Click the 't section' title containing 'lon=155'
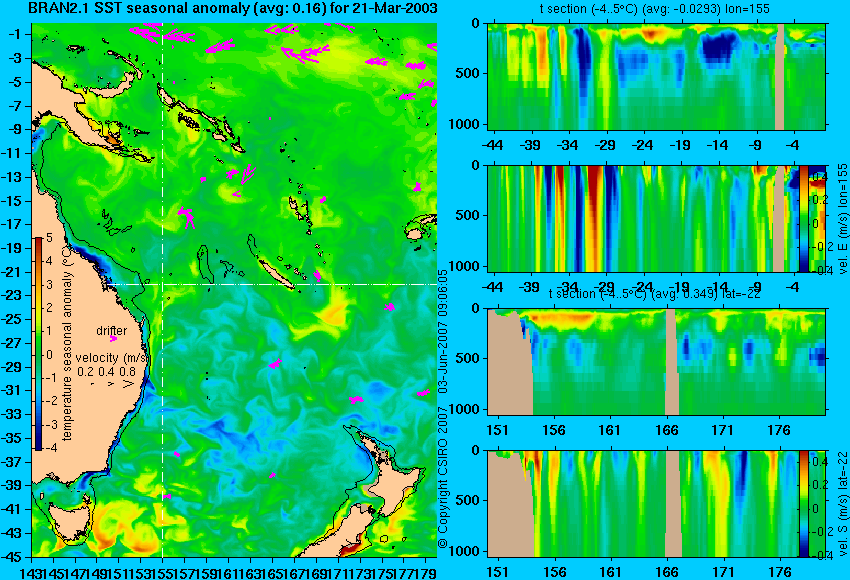The image size is (850, 580). point(654,9)
